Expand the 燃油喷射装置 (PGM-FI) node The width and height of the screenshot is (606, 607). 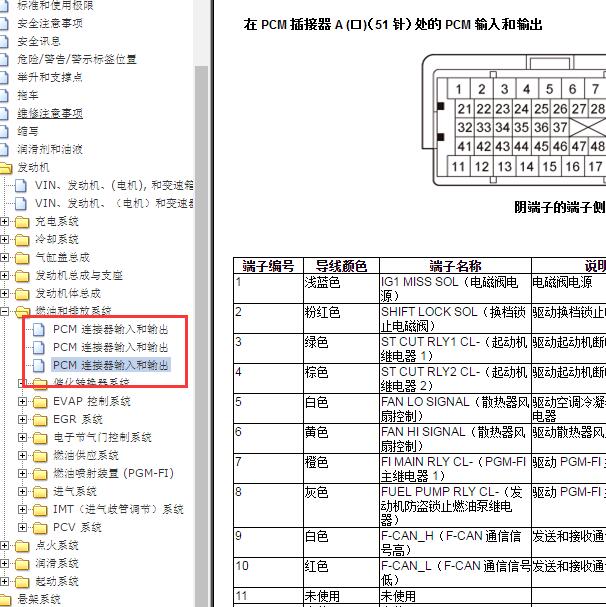[x=22, y=473]
